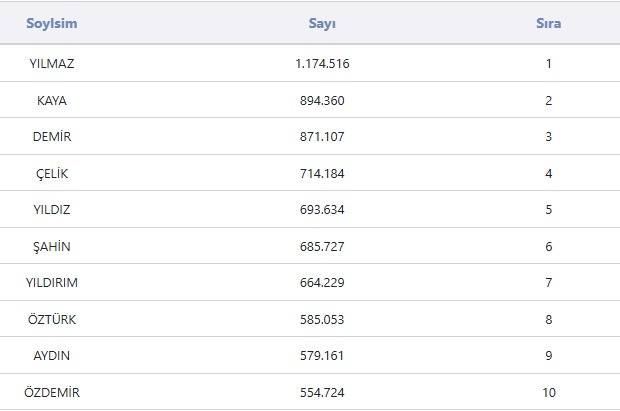Image resolution: width=620 pixels, height=411 pixels.
Task: Select the KAYA surname cell
Action: (x=52, y=101)
